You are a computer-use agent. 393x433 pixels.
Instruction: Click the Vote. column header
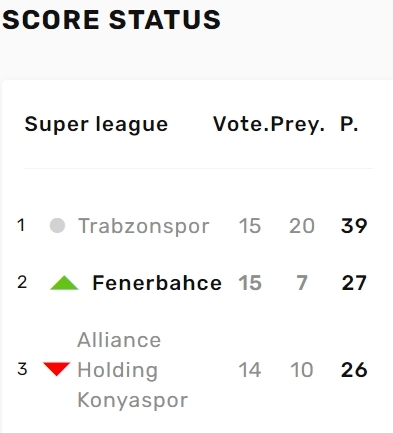point(241,124)
